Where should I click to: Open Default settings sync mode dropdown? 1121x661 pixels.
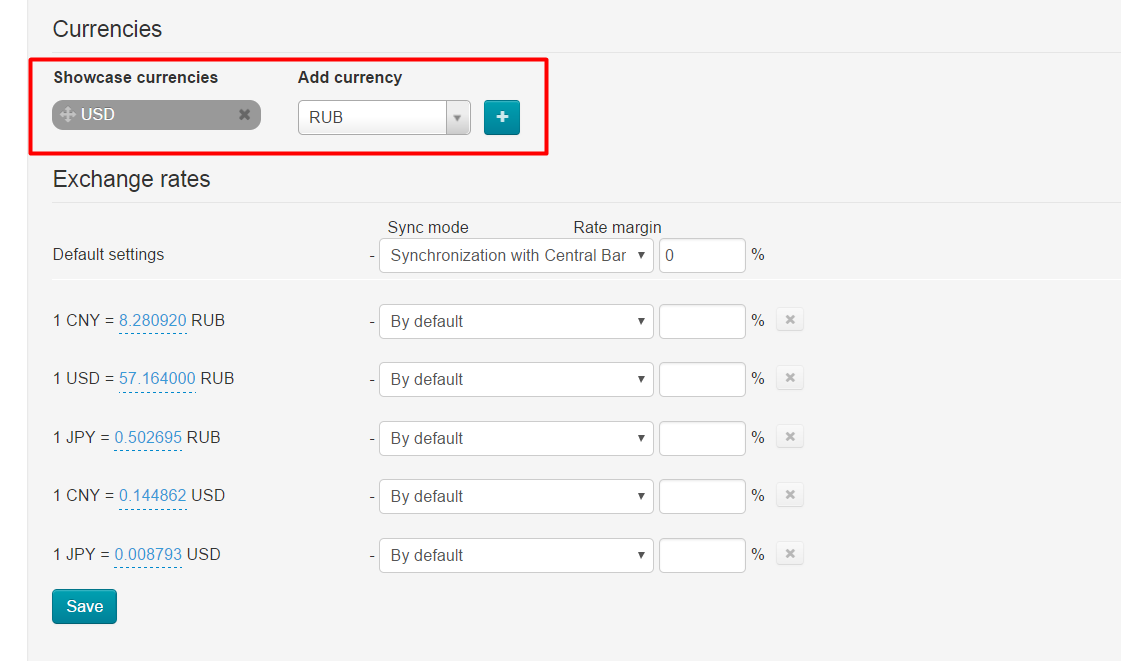[x=516, y=255]
